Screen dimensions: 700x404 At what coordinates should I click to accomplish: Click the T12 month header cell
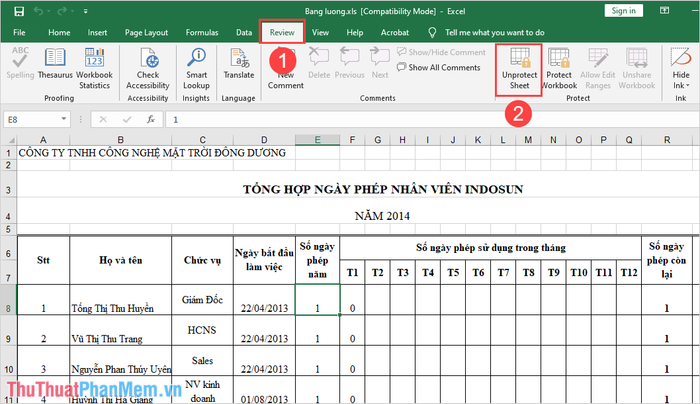click(x=629, y=272)
